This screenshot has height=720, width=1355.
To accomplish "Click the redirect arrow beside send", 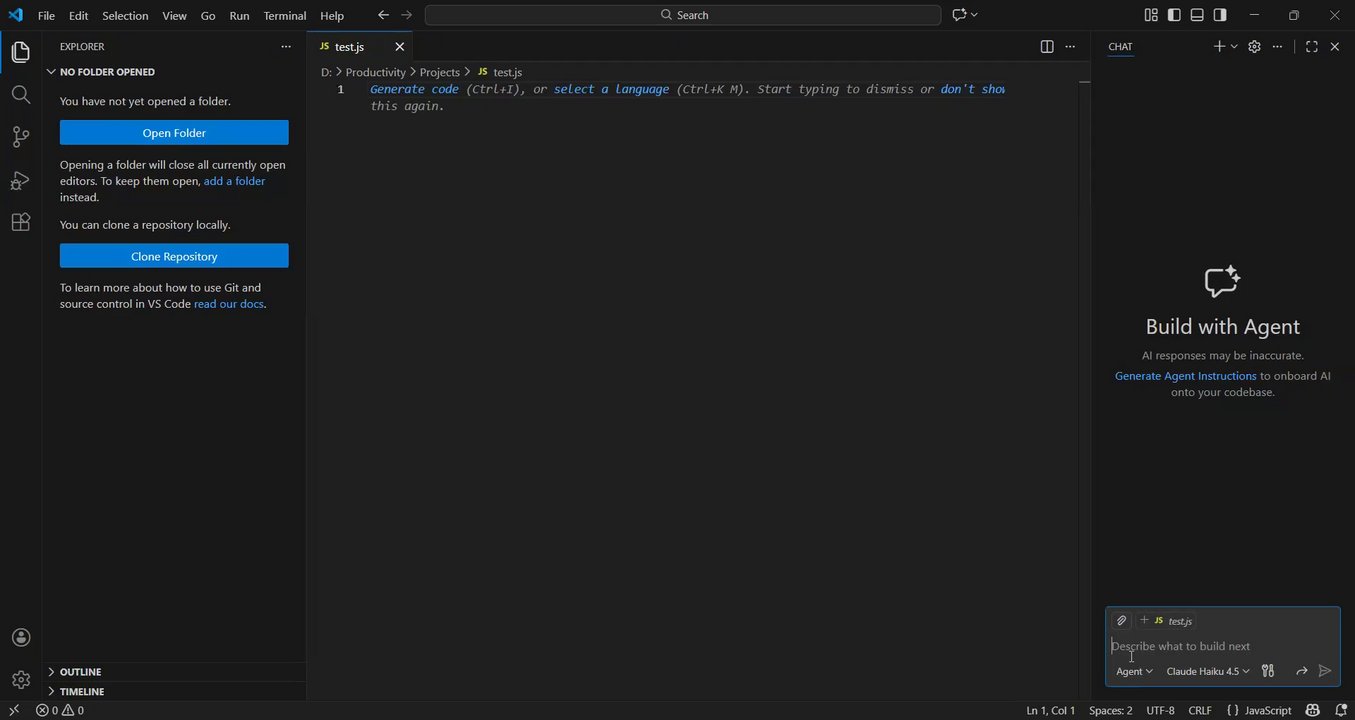I will [x=1301, y=671].
